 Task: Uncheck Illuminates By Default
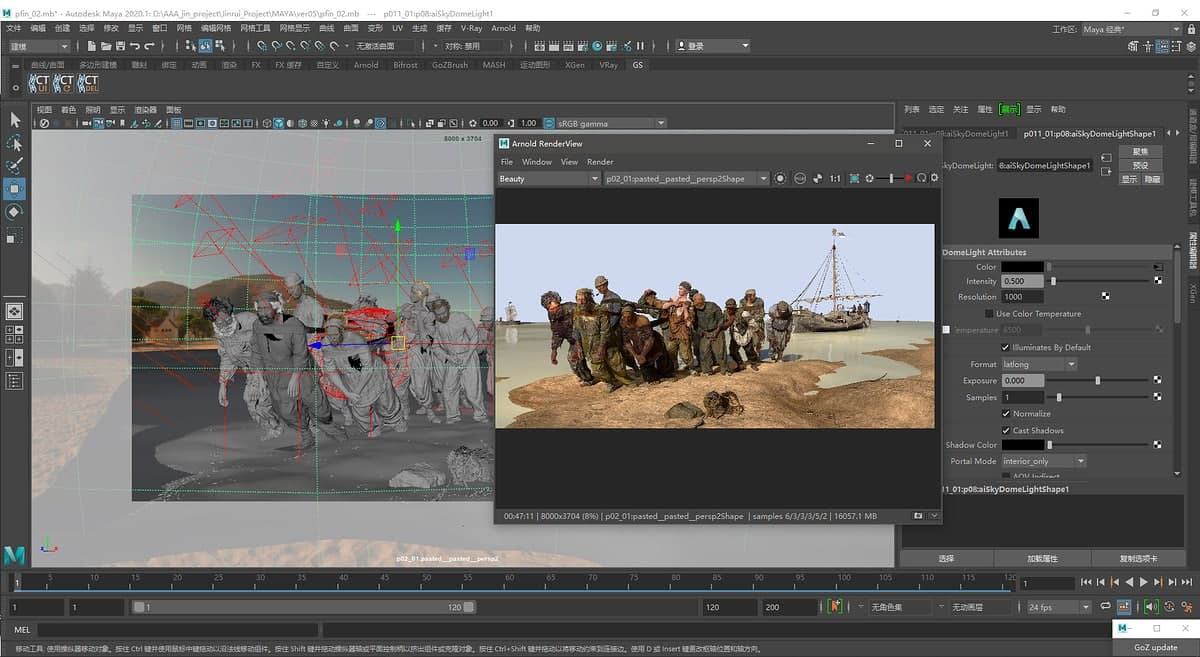1005,347
